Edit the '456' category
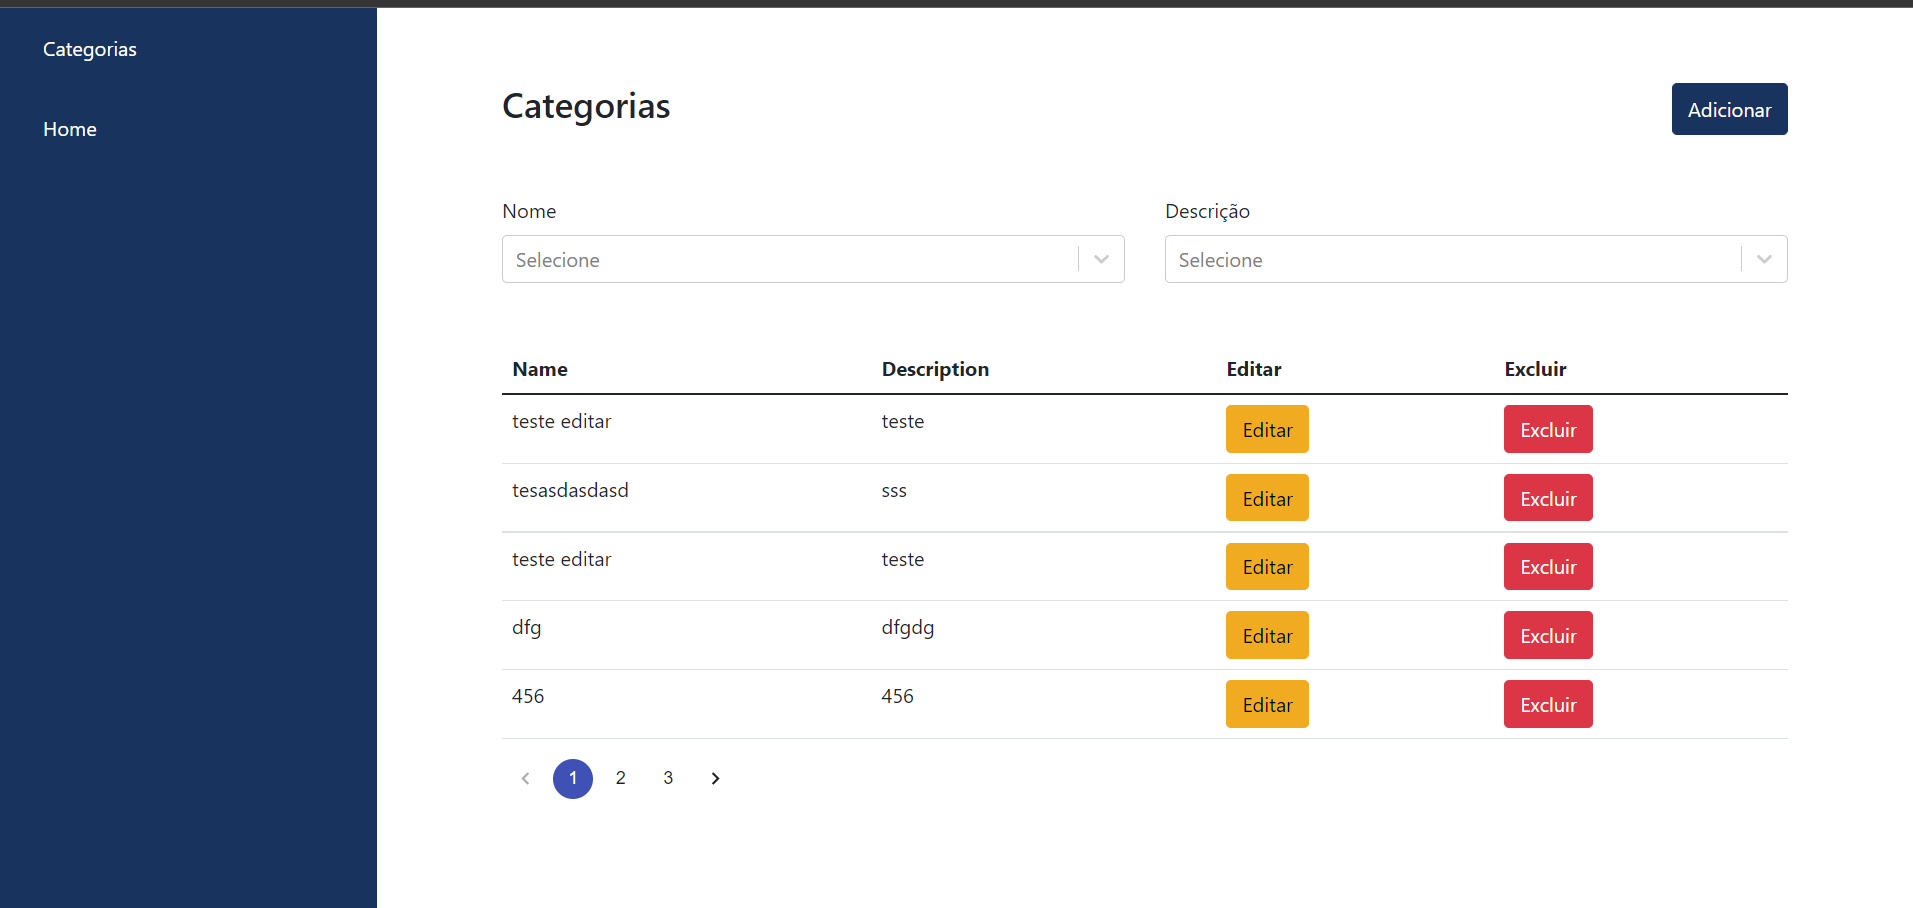Image resolution: width=1913 pixels, height=908 pixels. pyautogui.click(x=1266, y=704)
